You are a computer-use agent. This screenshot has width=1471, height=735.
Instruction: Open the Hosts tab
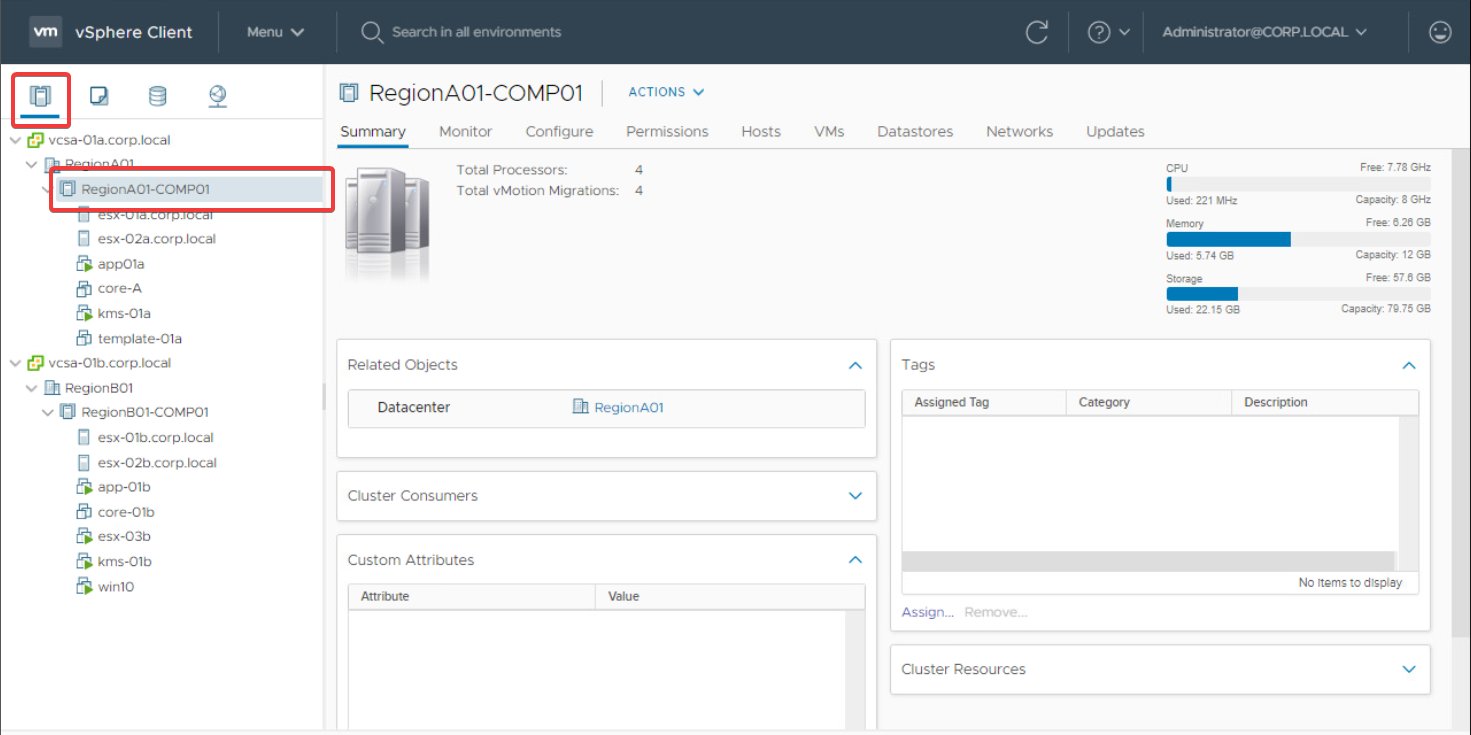(x=761, y=132)
